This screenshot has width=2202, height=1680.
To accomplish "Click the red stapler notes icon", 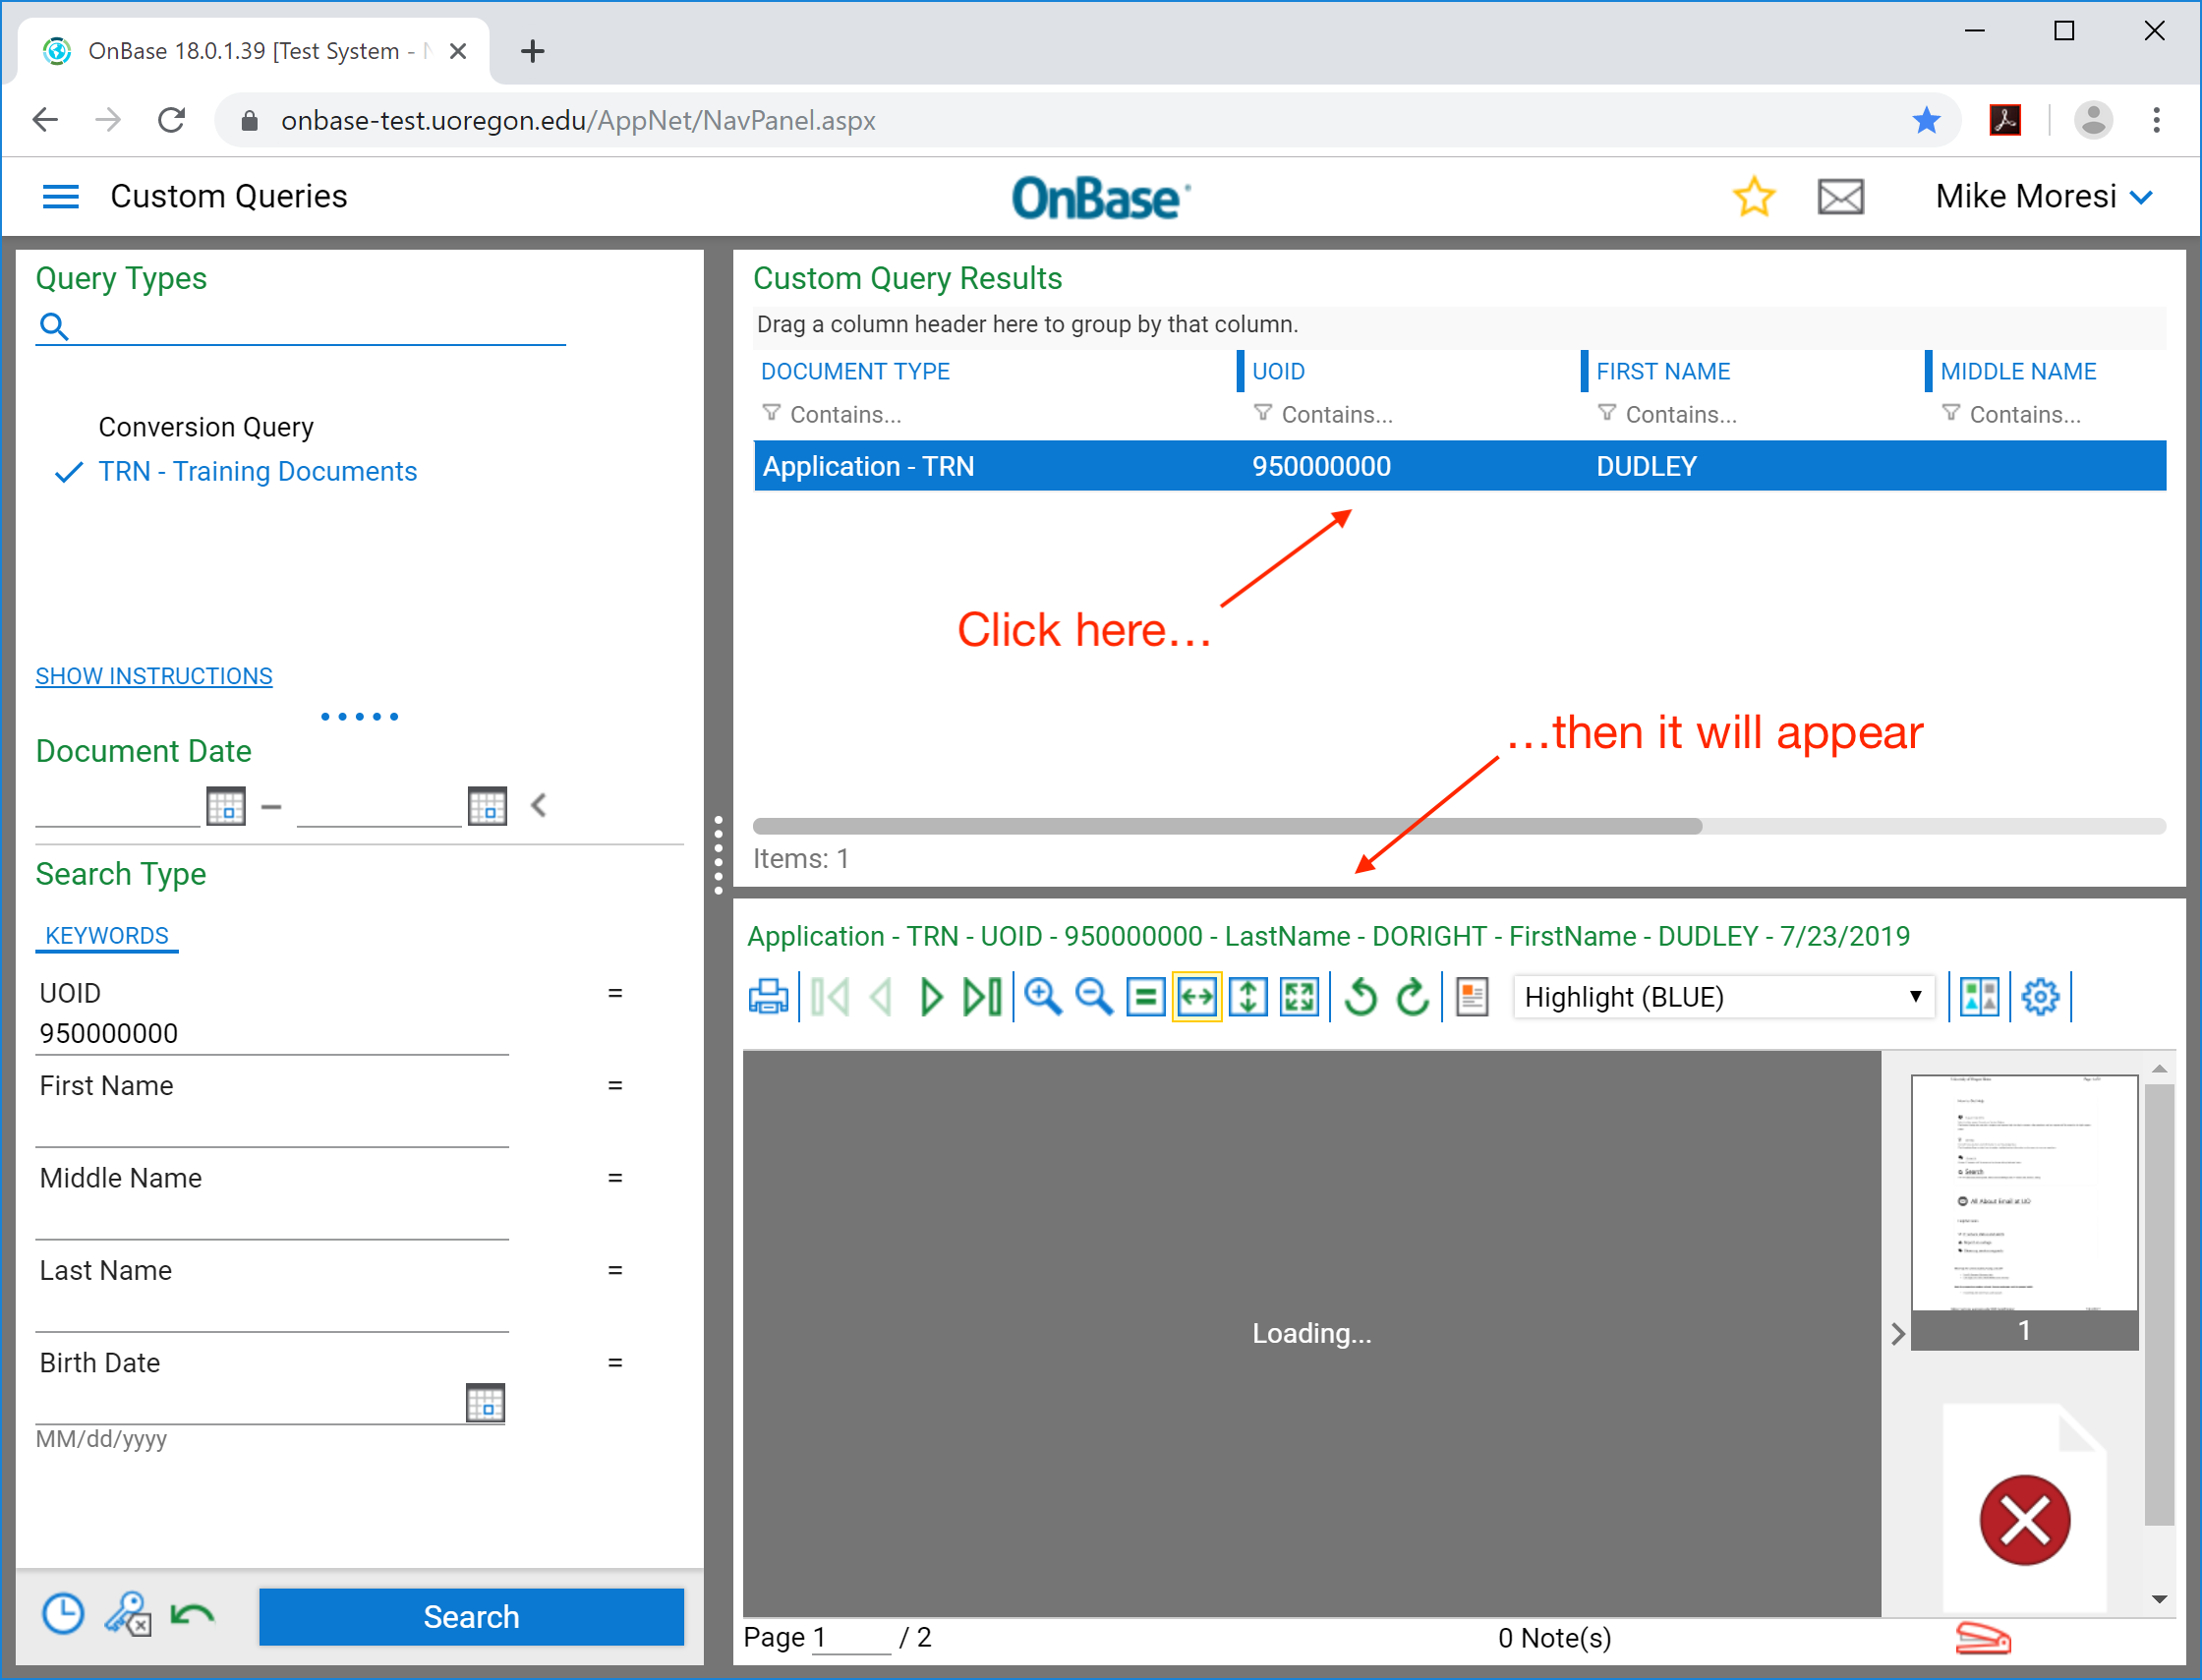I will click(x=1982, y=1639).
